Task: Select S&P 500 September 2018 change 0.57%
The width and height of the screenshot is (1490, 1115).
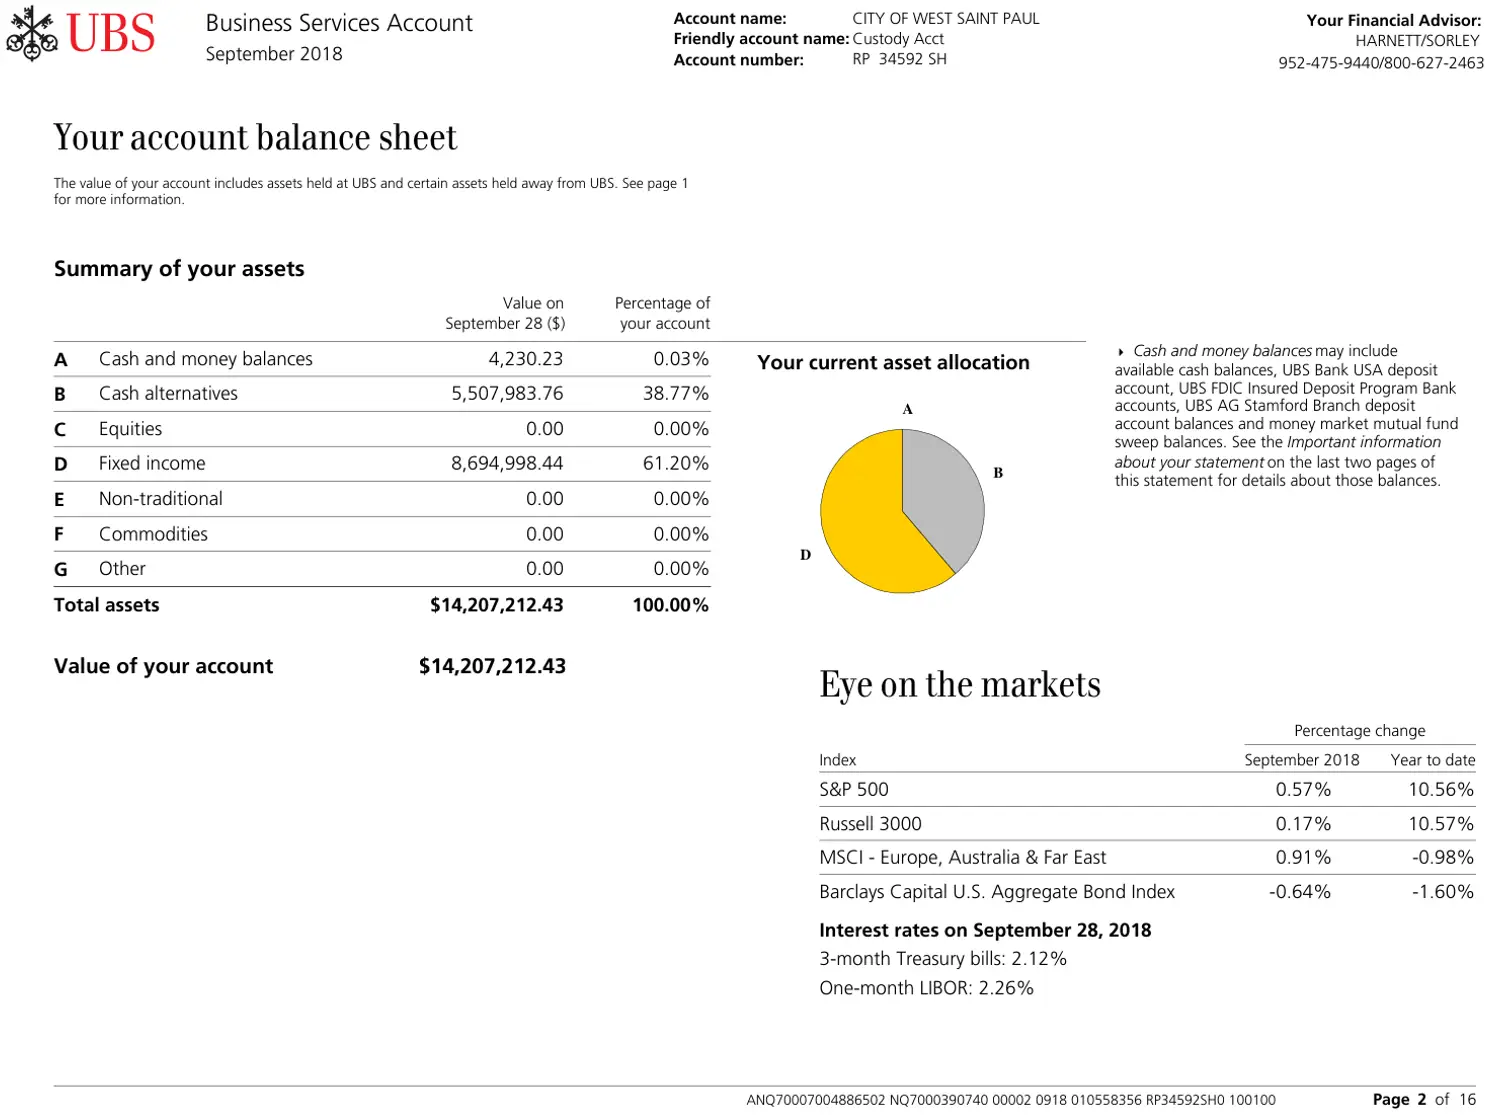Action: 1303,790
